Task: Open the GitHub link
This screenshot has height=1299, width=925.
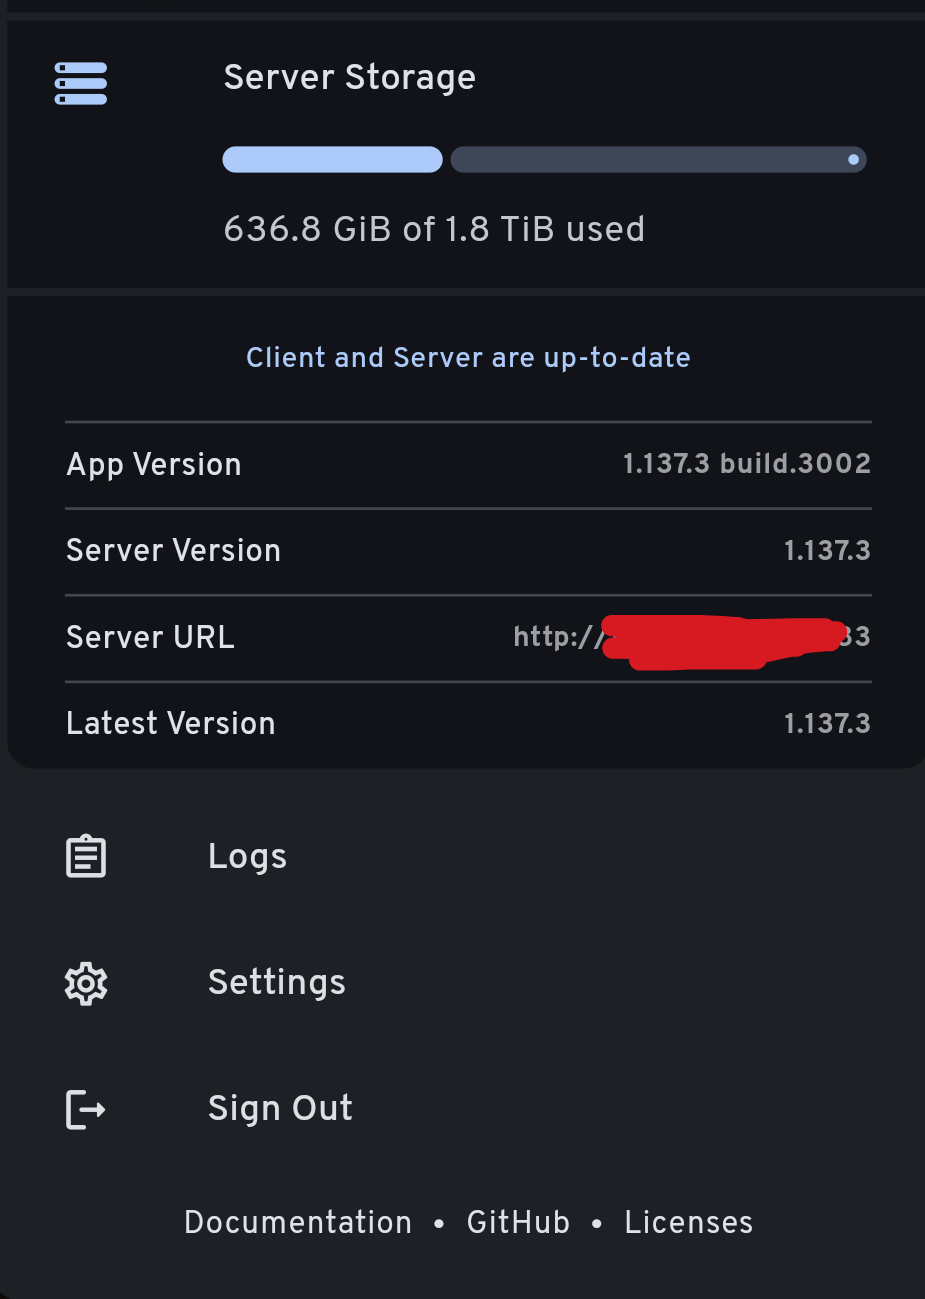Action: pos(518,1222)
